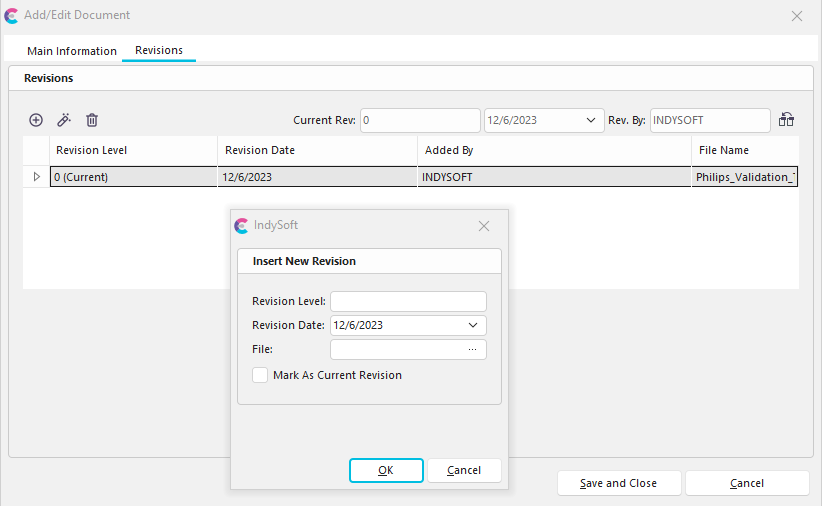The image size is (822, 506).
Task: Click the Revision Date column header
Action: pyautogui.click(x=317, y=150)
